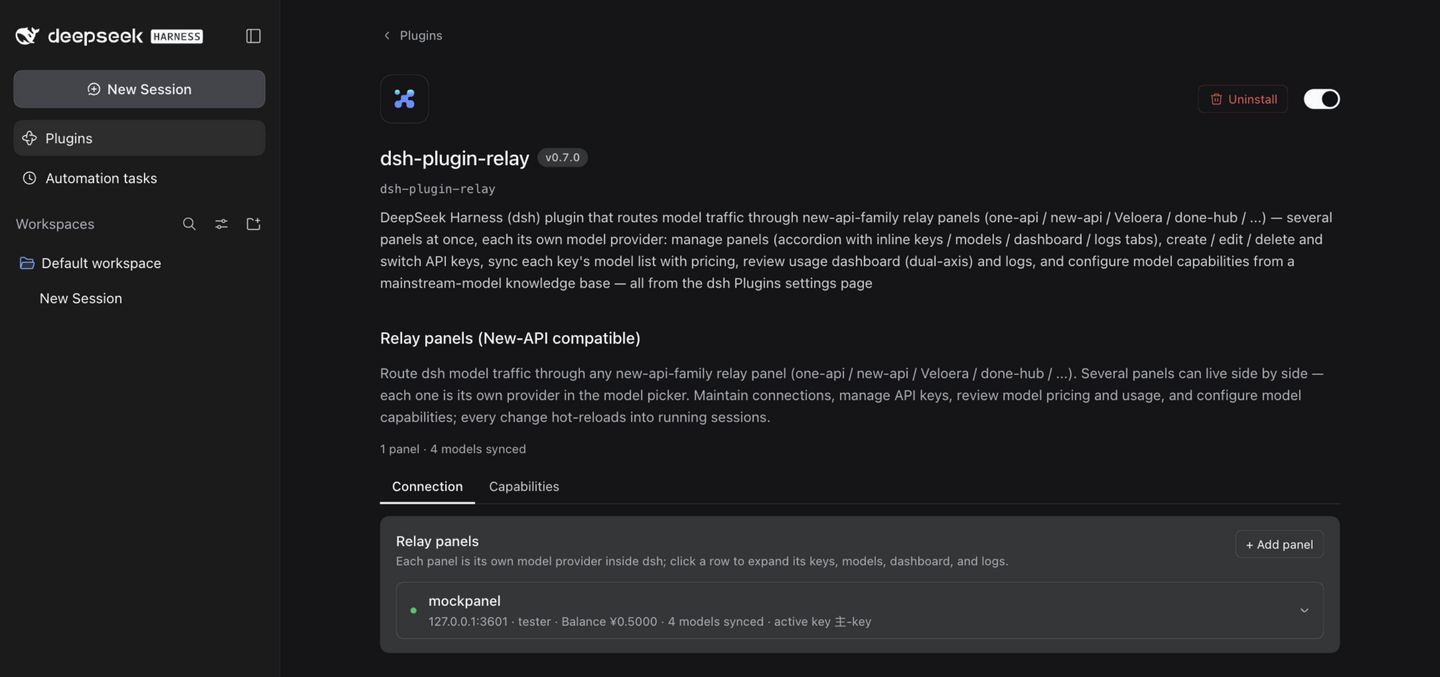Open the Plugins sidebar item
The image size is (1440, 677).
(x=139, y=138)
